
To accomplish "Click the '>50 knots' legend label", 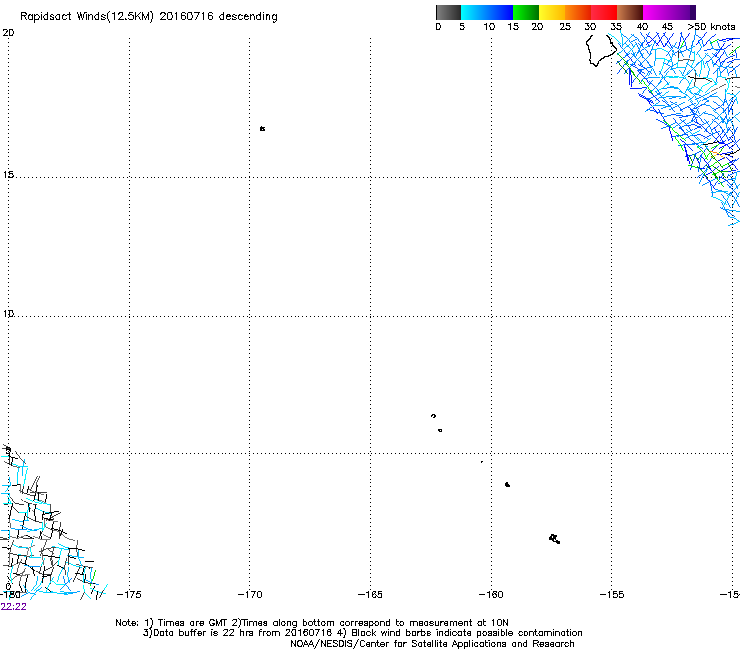I will (x=711, y=27).
